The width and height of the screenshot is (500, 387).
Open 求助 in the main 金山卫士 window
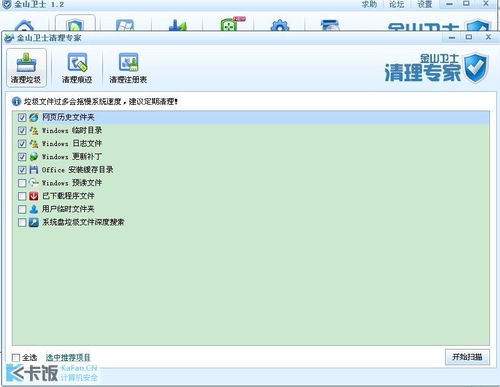coord(369,4)
